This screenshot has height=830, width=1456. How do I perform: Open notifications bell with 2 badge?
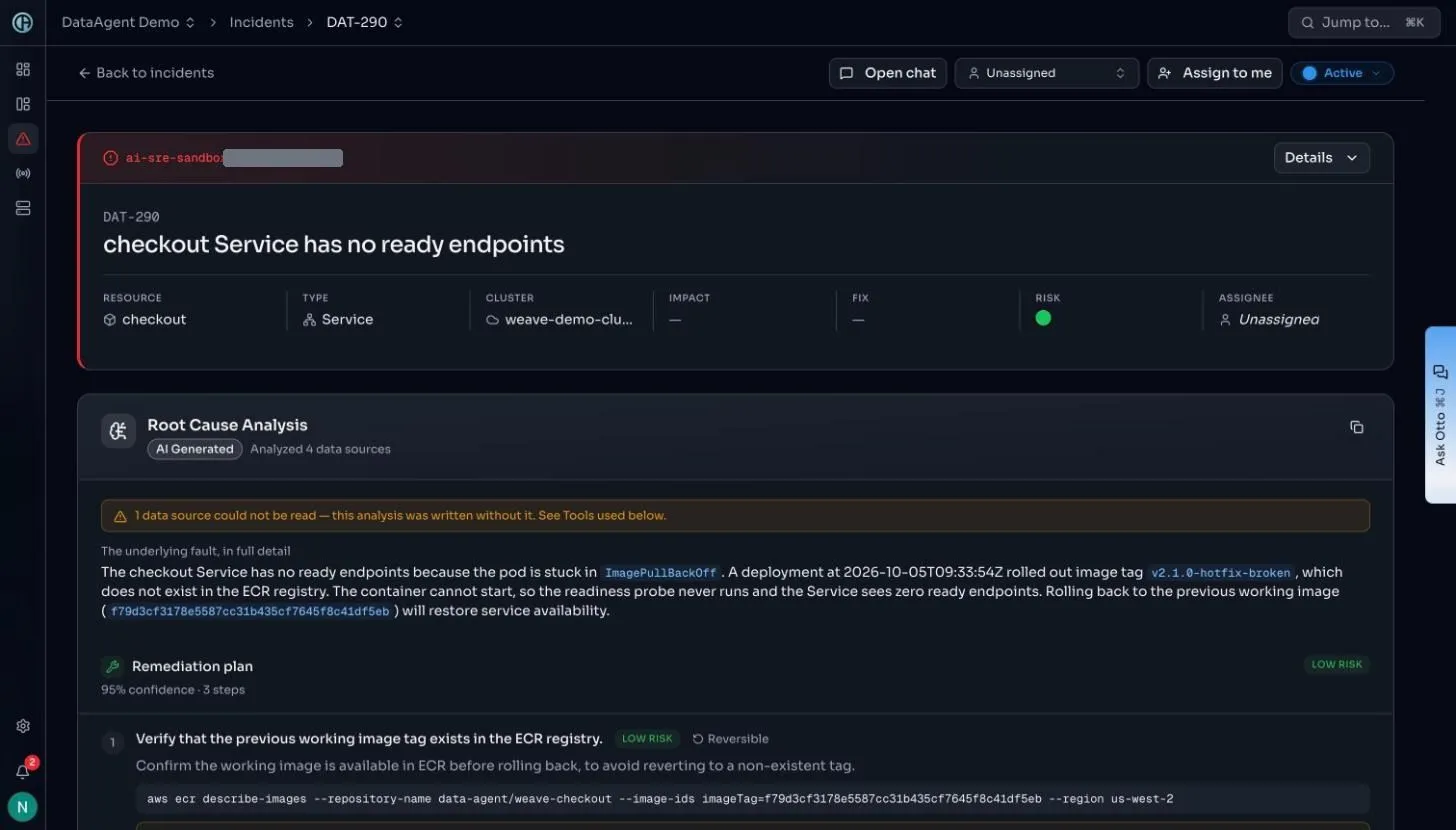[23, 770]
